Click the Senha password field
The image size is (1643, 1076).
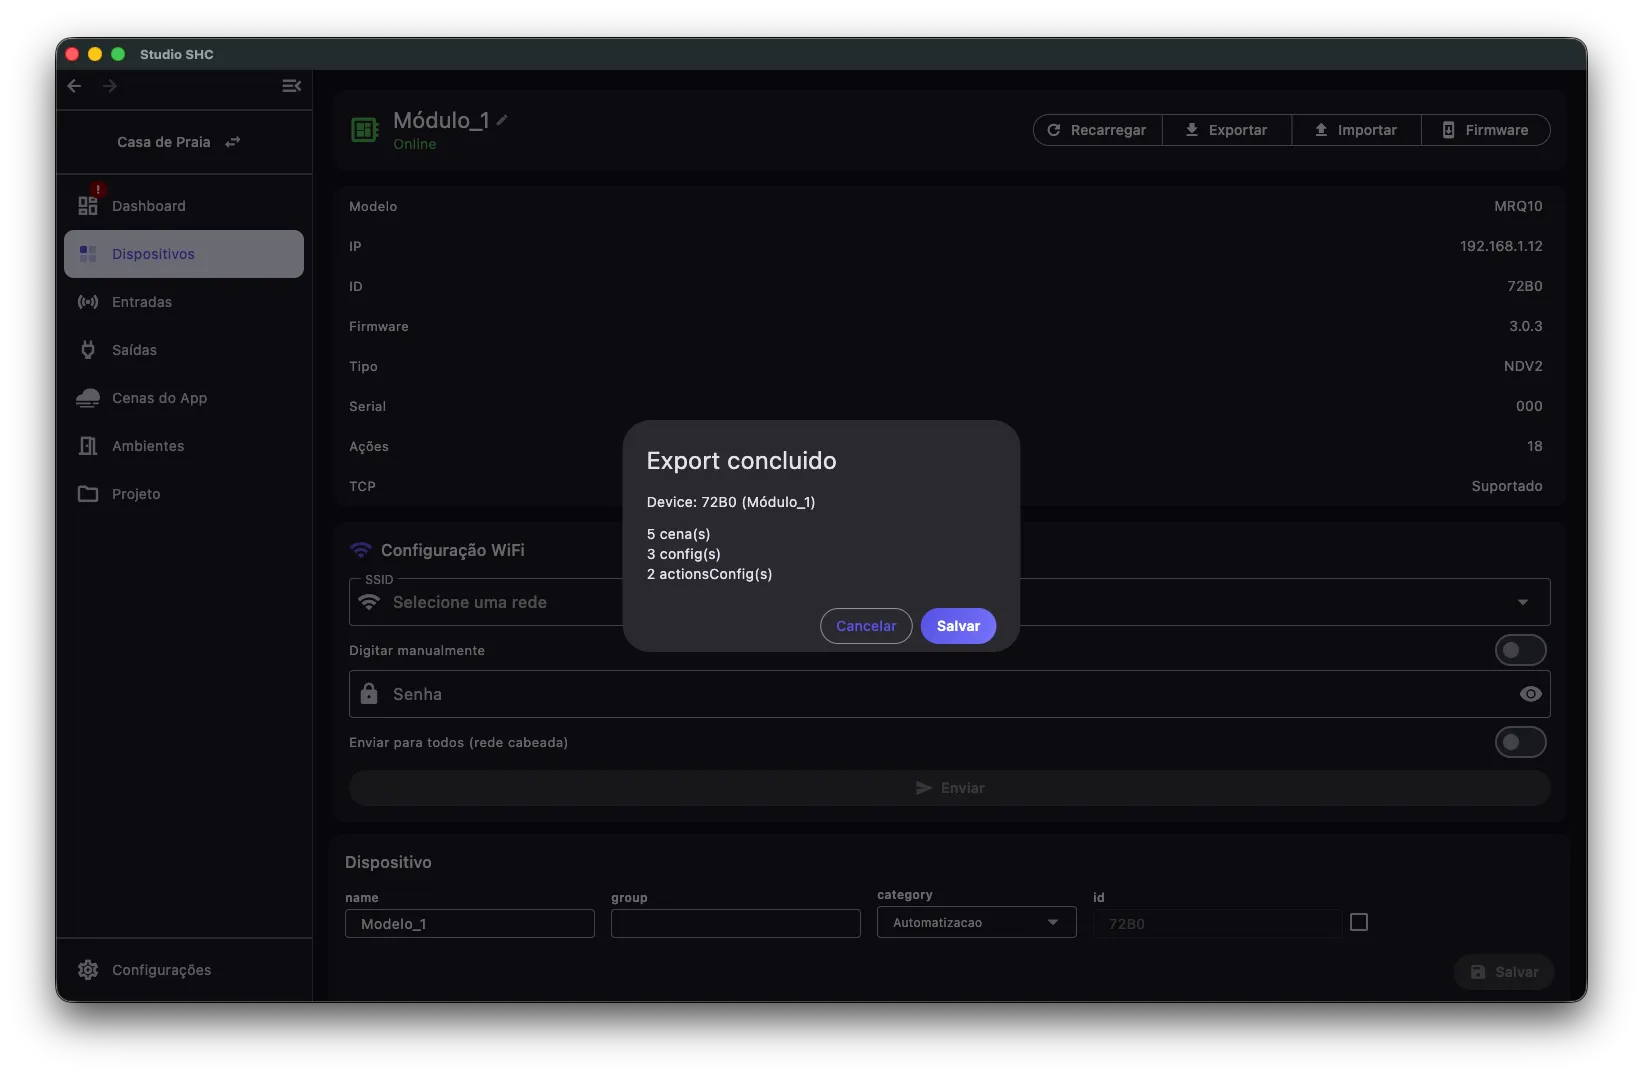[x=949, y=694]
